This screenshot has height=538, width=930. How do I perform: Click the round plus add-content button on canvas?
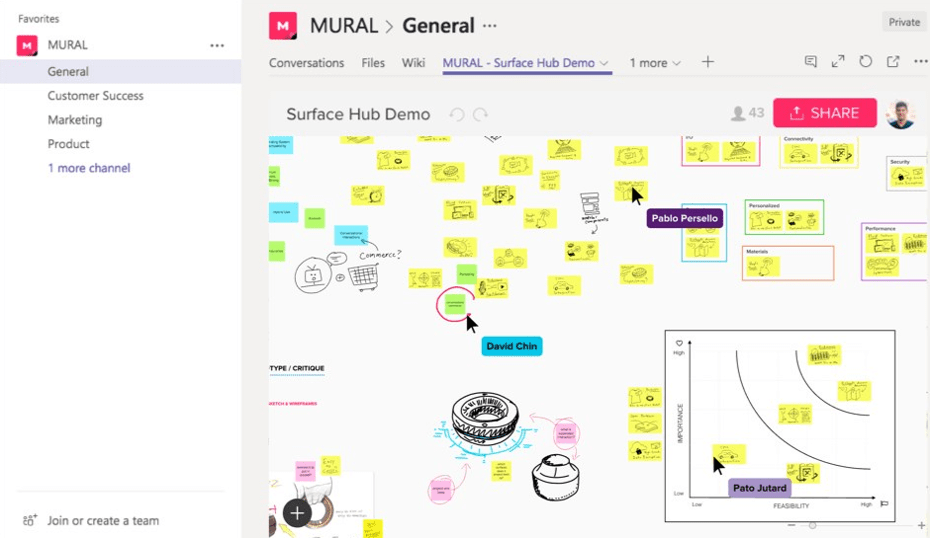click(297, 513)
